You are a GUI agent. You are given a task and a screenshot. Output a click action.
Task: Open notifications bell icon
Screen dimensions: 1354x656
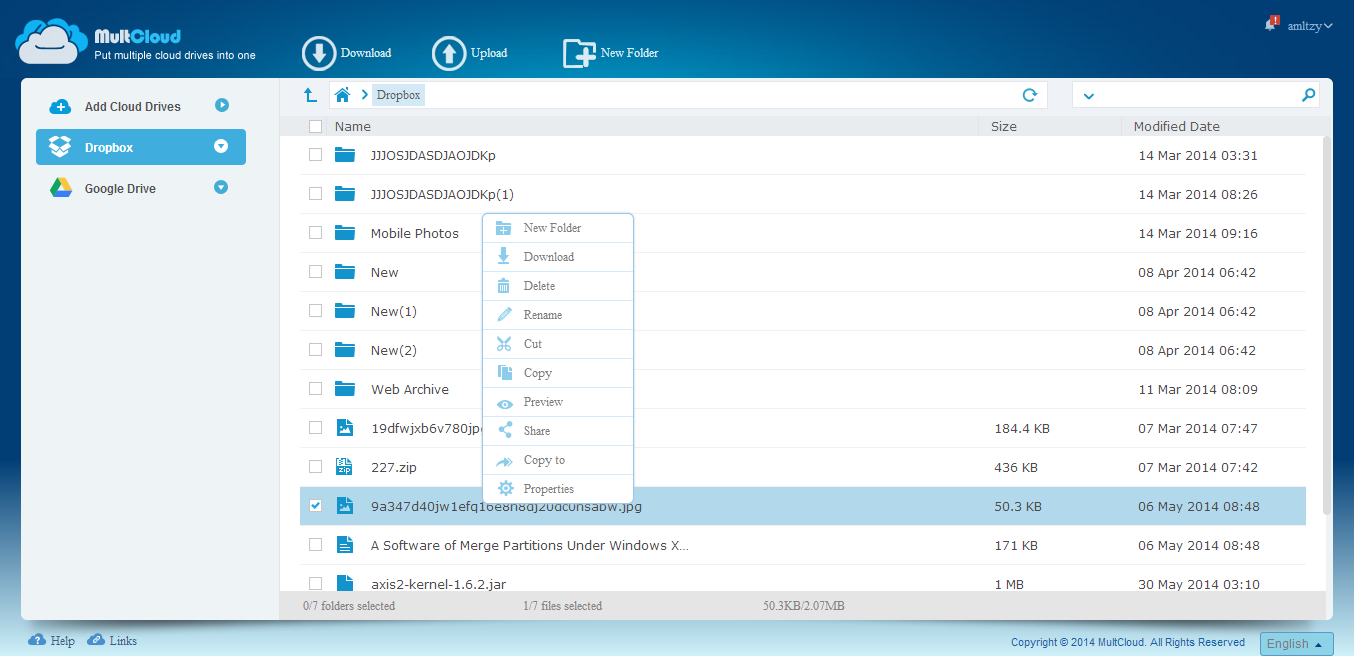1270,24
